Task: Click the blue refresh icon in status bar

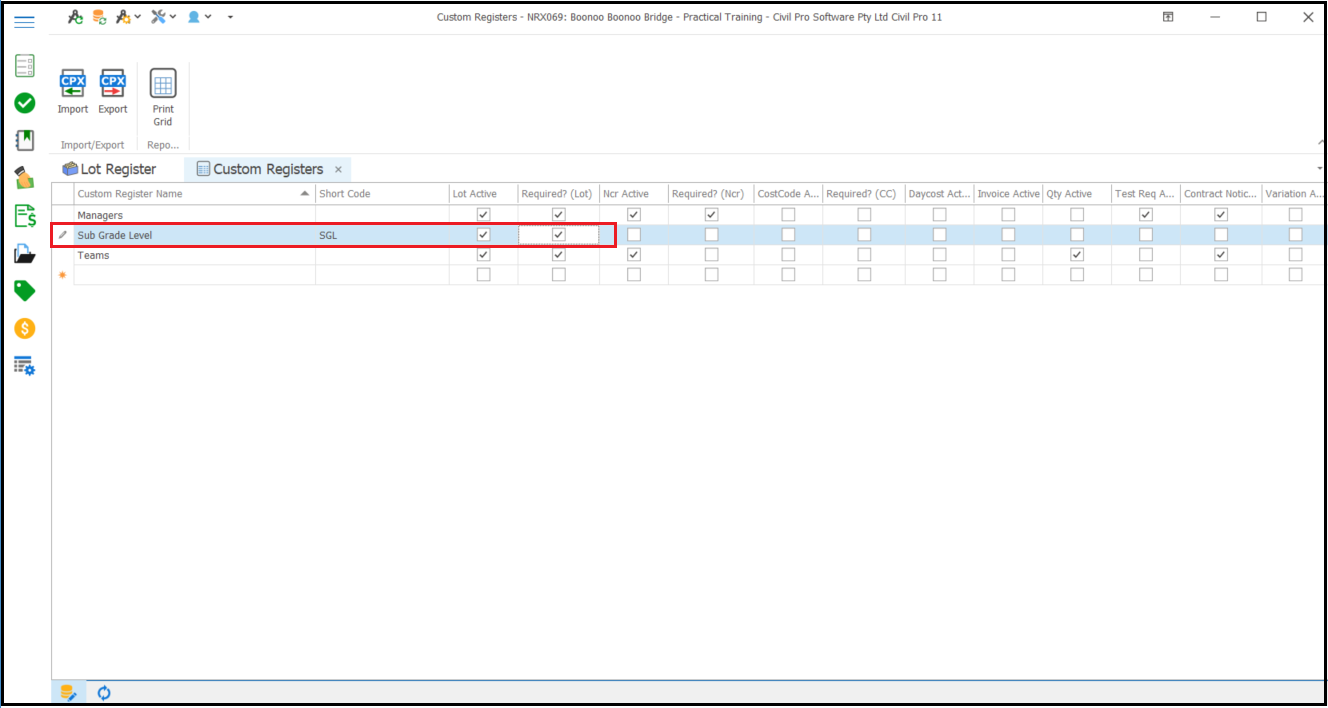Action: [104, 692]
